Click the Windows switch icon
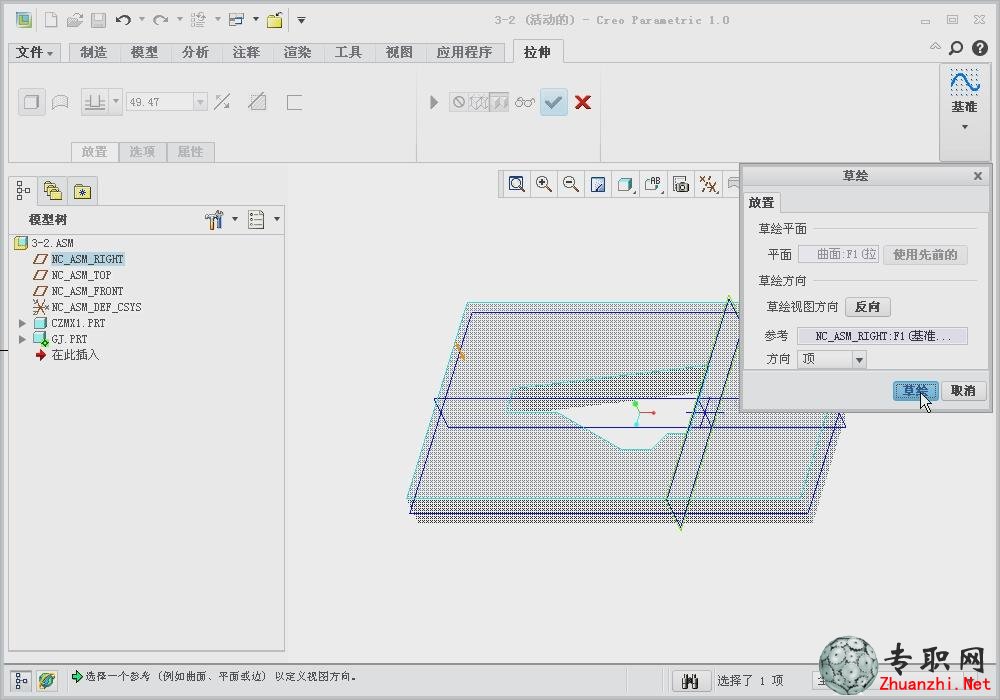Image resolution: width=1000 pixels, height=700 pixels. (237, 20)
